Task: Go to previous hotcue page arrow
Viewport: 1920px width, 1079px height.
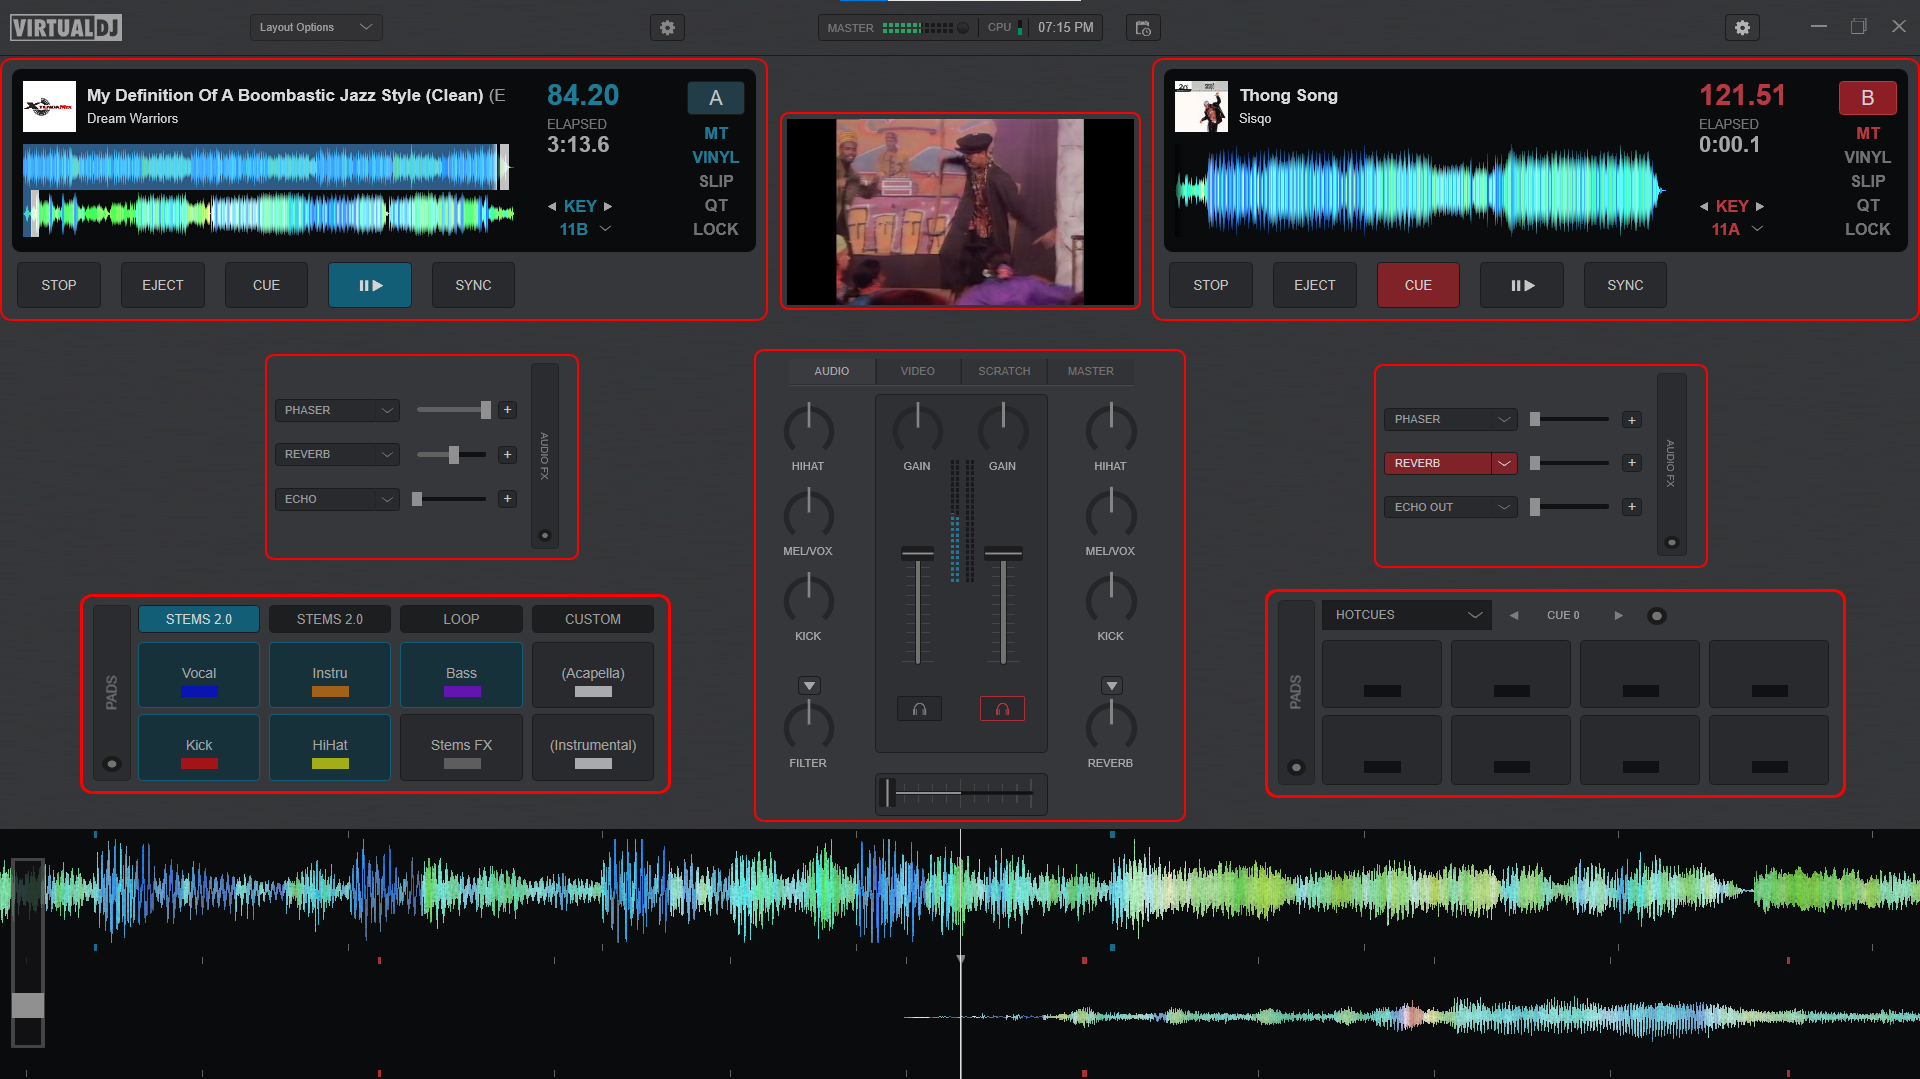Action: pyautogui.click(x=1514, y=615)
